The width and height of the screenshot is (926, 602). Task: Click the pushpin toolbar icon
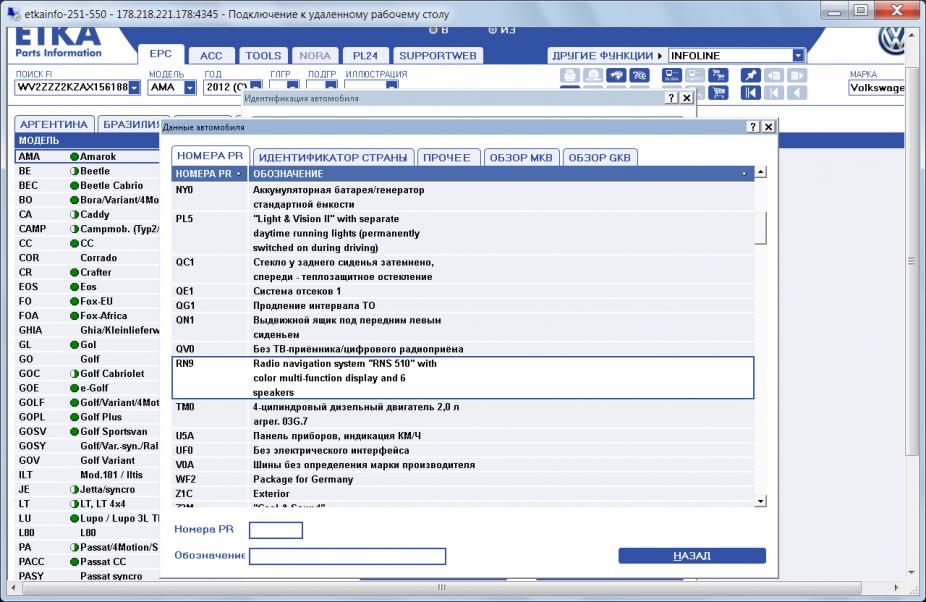751,75
